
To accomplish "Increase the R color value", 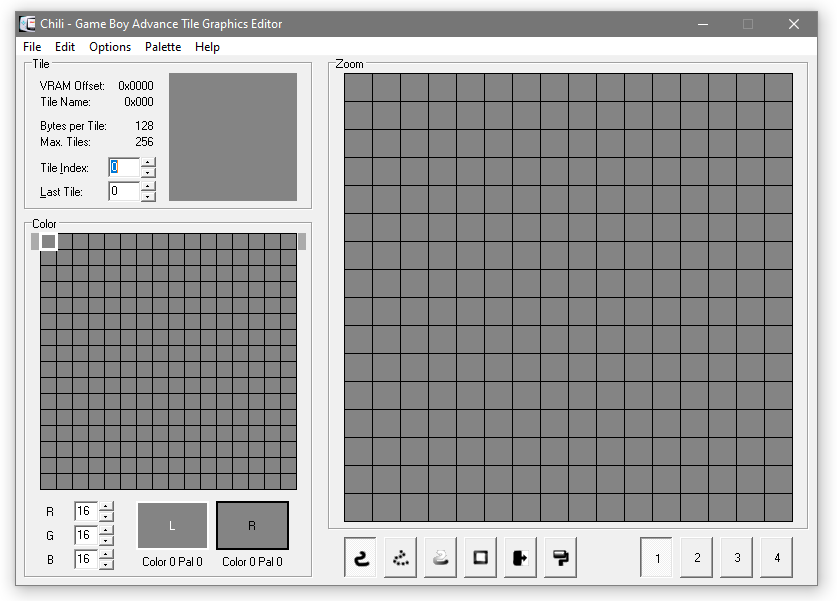I will [107, 506].
